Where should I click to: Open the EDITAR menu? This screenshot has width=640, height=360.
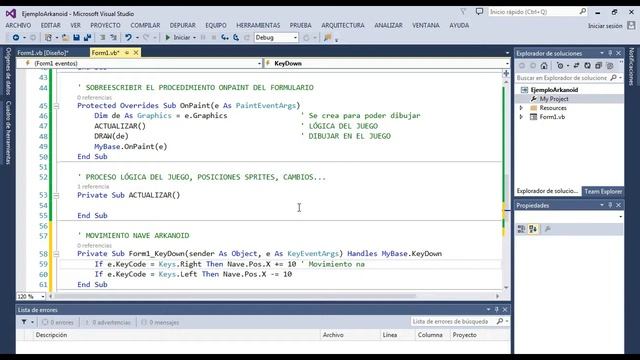pos(51,25)
